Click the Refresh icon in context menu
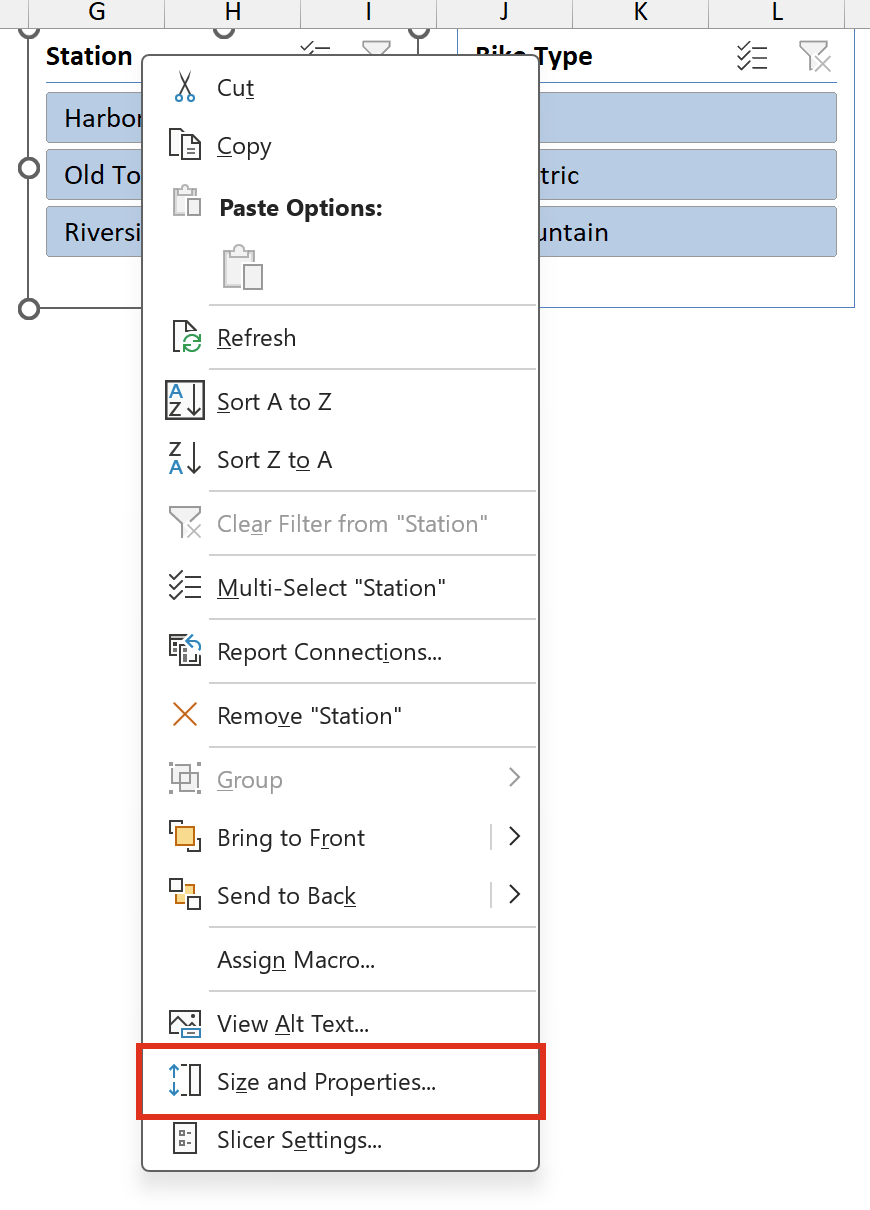This screenshot has width=870, height=1210. pyautogui.click(x=186, y=337)
